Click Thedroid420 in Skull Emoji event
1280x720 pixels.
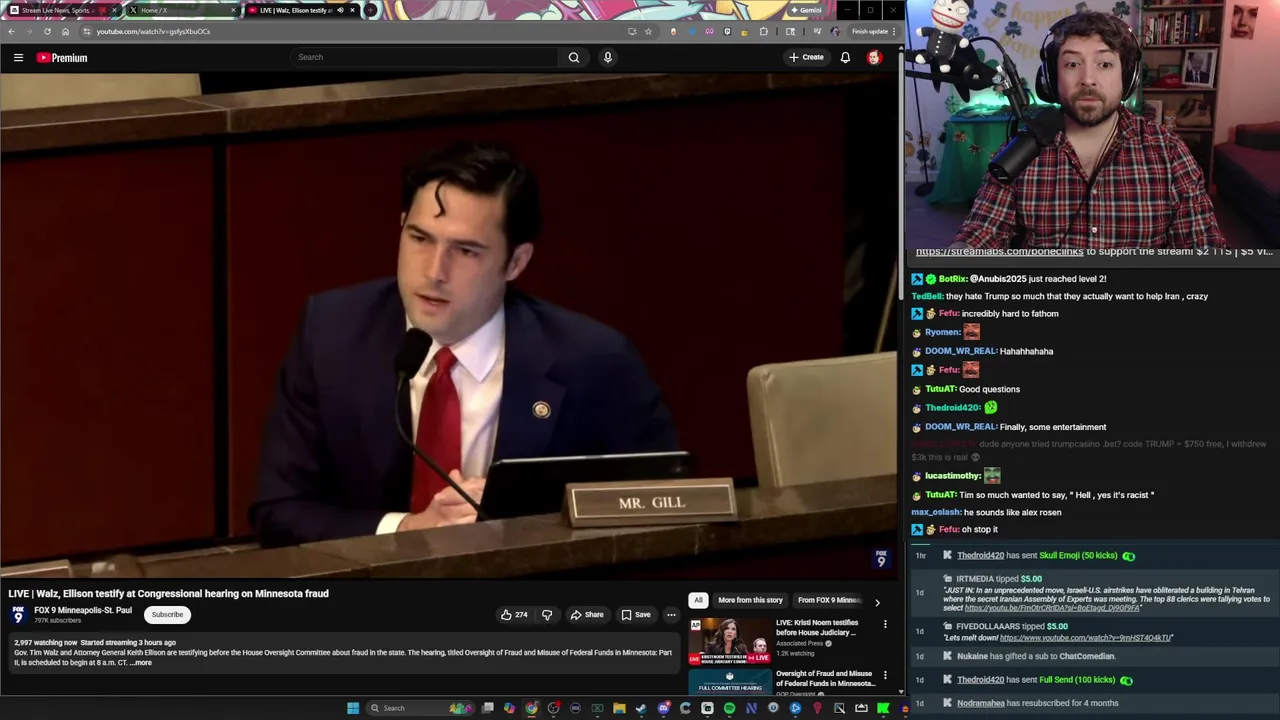pos(980,555)
